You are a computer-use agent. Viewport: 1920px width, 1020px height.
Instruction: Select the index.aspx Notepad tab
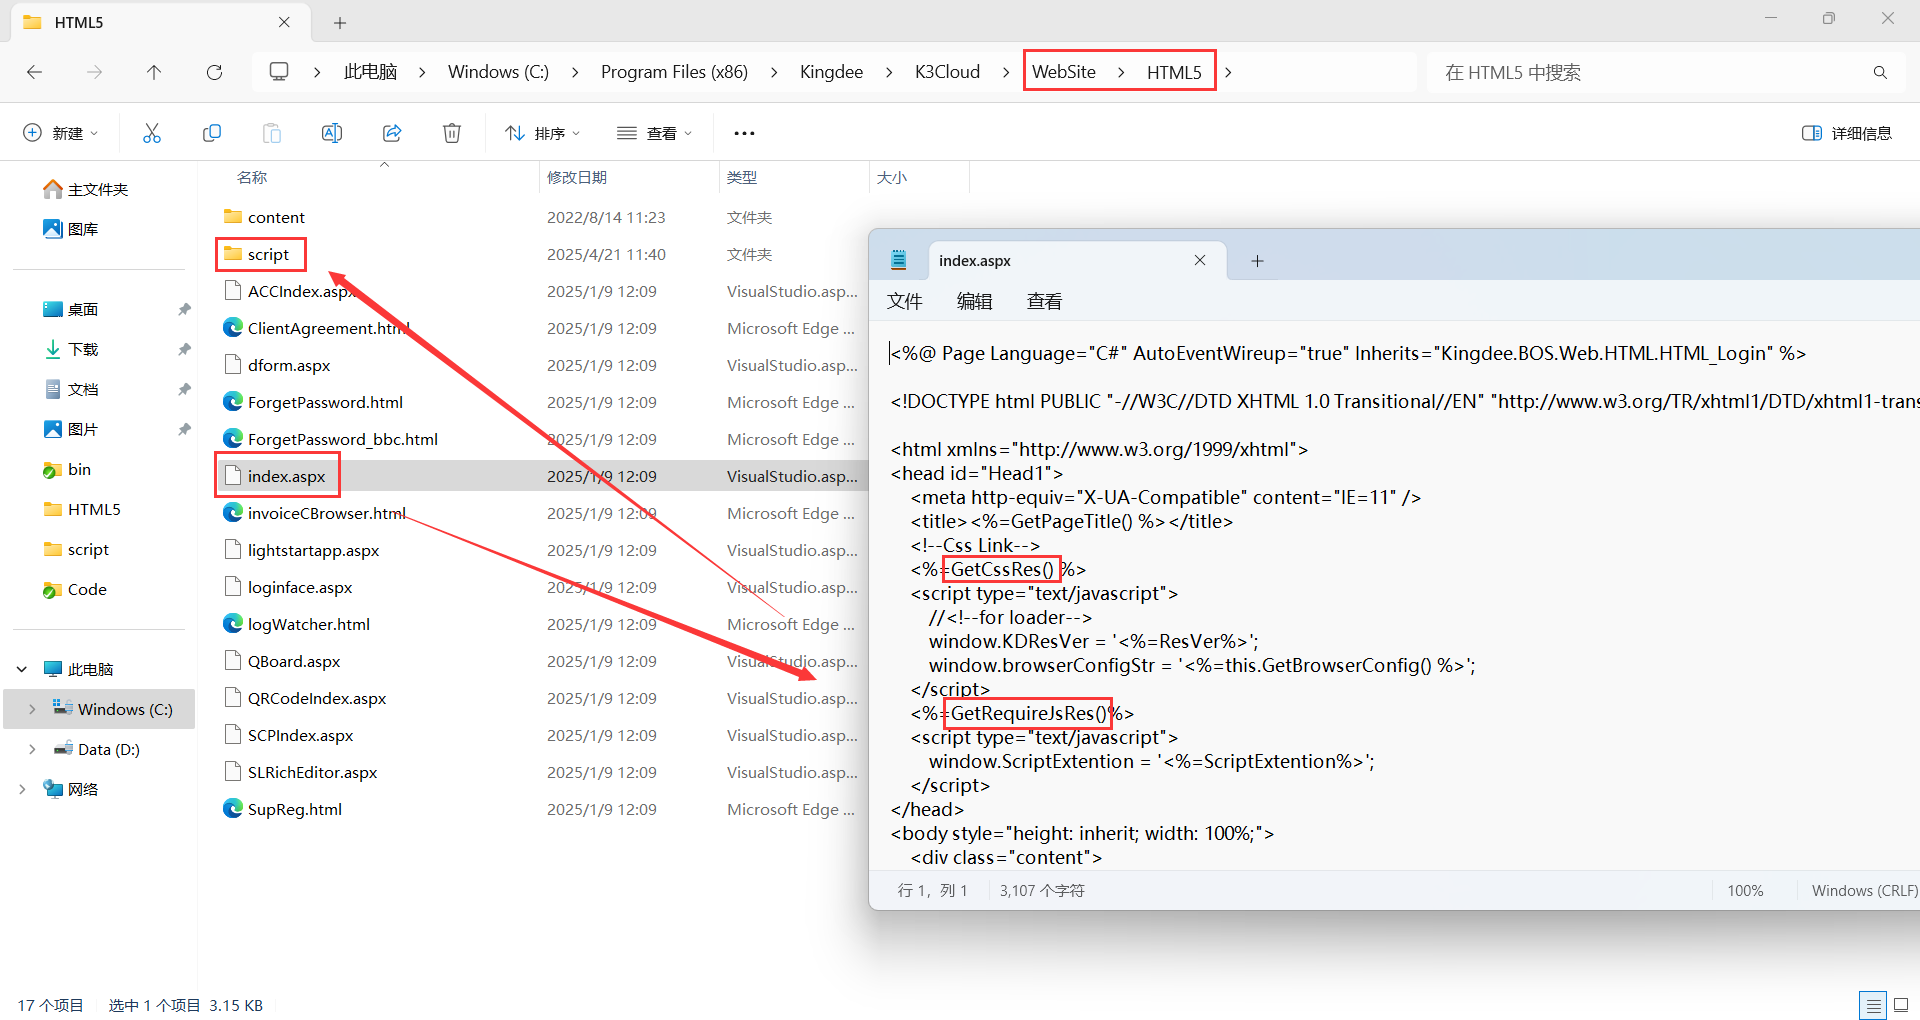coord(1077,260)
